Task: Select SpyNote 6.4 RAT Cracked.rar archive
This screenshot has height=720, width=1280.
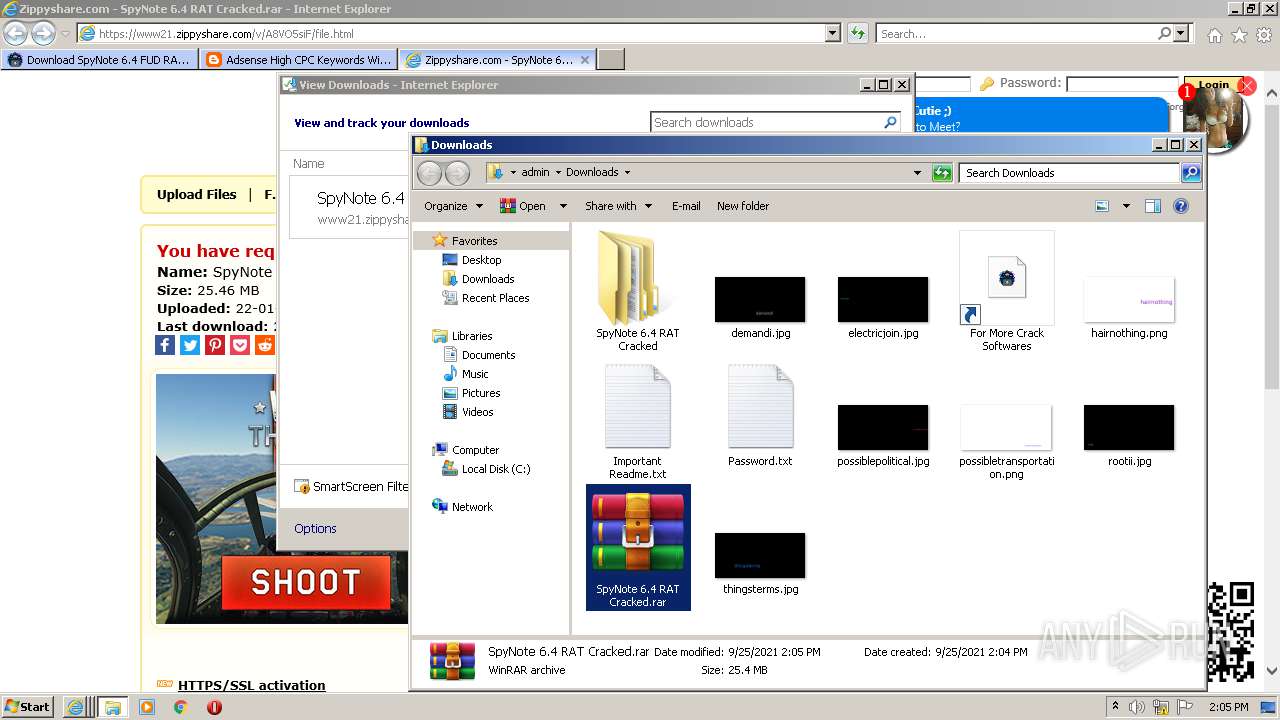Action: [638, 547]
